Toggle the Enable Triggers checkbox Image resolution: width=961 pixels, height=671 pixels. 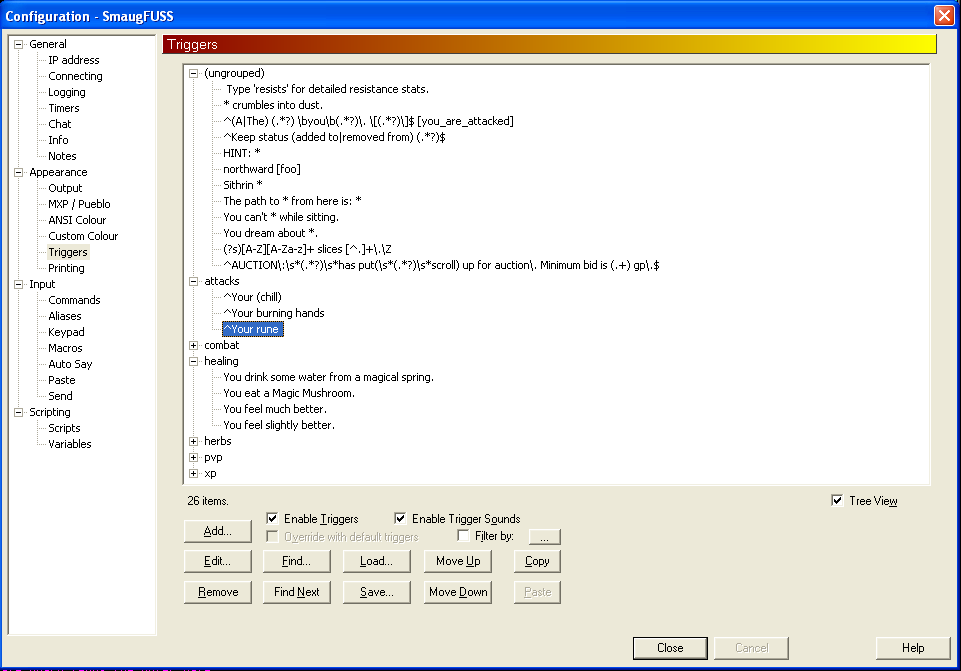[x=273, y=518]
